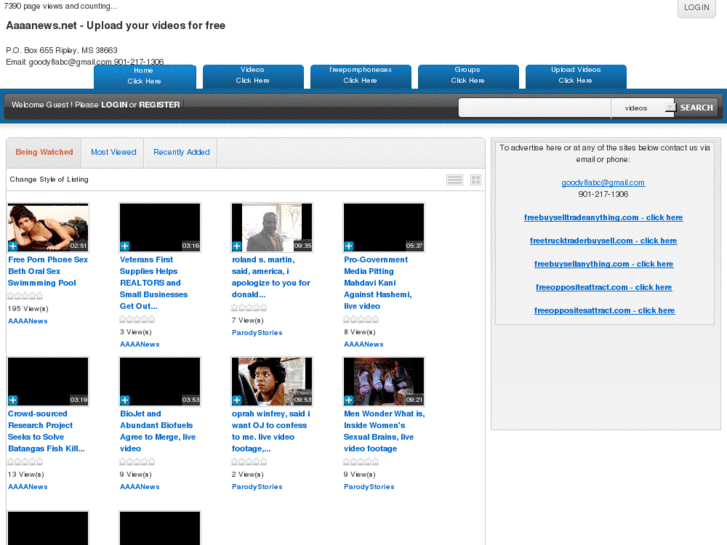The image size is (727, 545).
Task: Add Men Wonder What video via plus icon
Action: (x=349, y=400)
